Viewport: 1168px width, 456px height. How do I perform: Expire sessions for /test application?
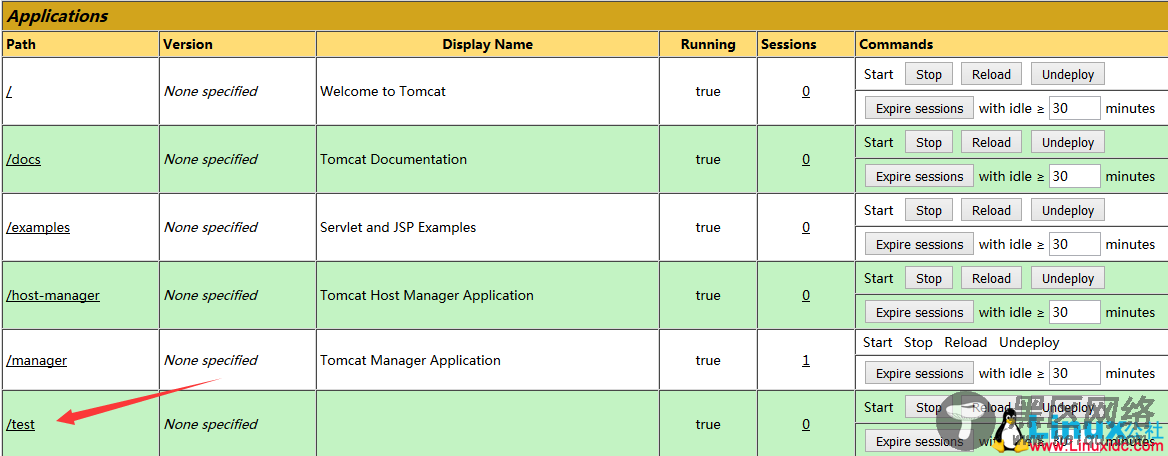[919, 442]
